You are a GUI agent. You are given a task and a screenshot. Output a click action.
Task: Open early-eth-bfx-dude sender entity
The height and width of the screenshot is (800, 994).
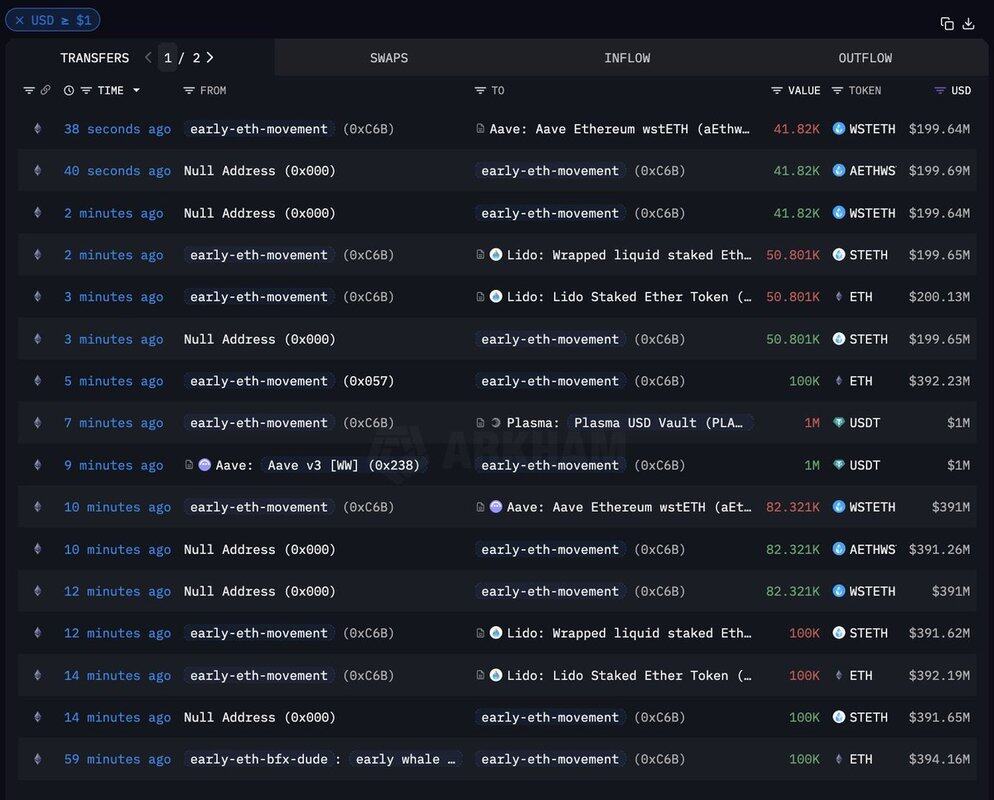coord(259,759)
